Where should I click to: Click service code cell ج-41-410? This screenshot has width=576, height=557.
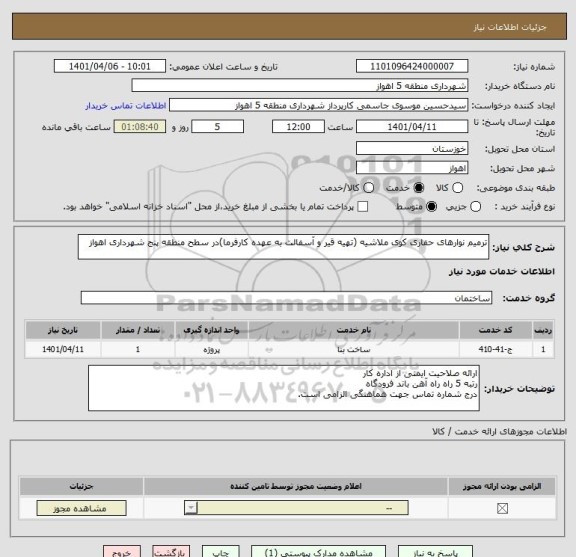point(495,349)
